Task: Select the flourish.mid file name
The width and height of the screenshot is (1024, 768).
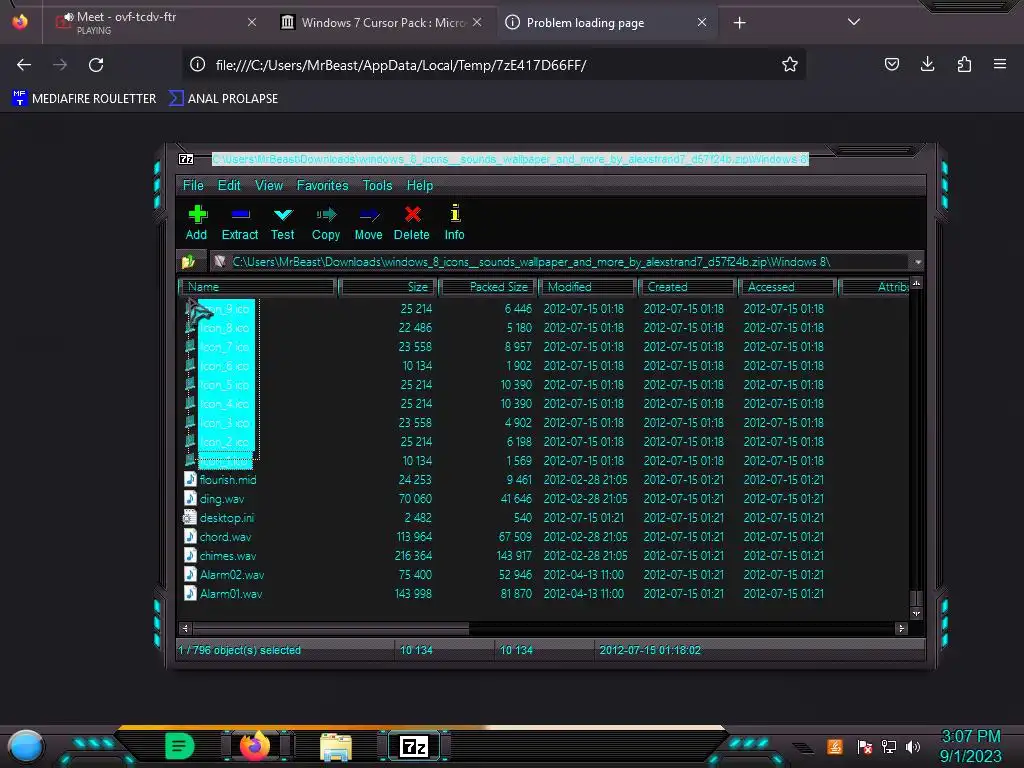Action: pyautogui.click(x=228, y=479)
